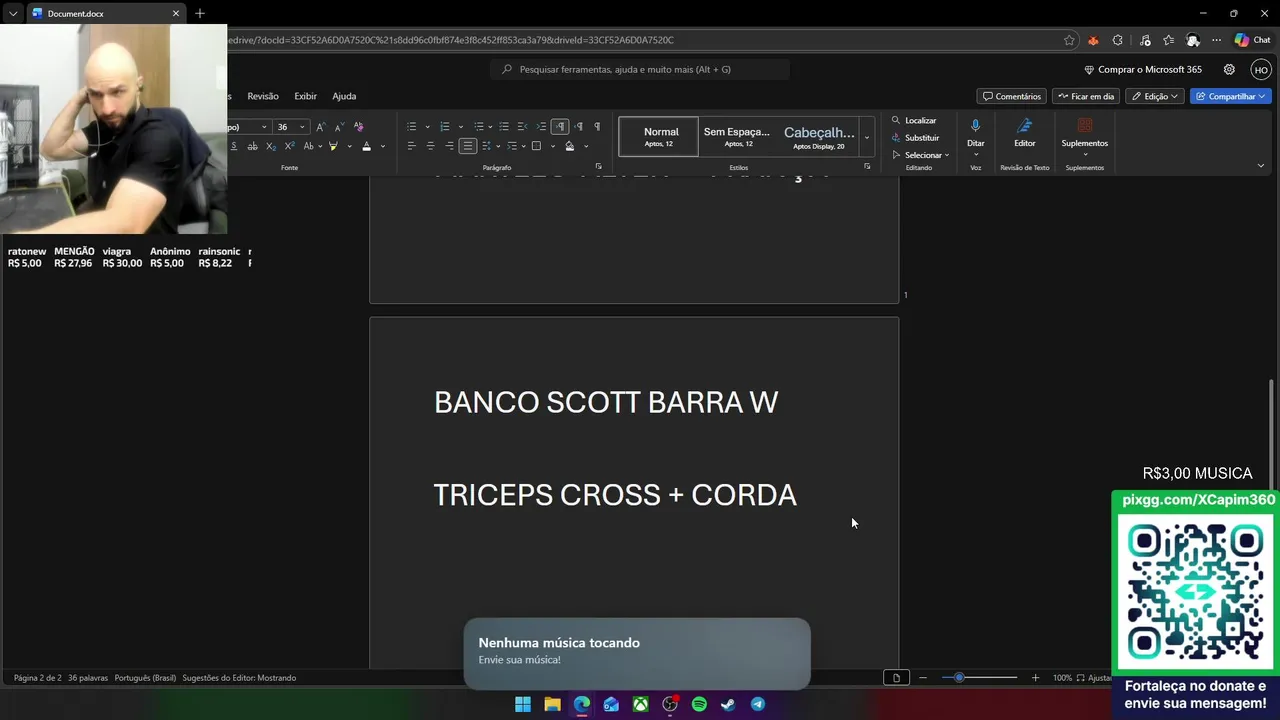Screen dimensions: 1280x720
Task: Clear formatting with the eraser A icon
Action: [359, 127]
